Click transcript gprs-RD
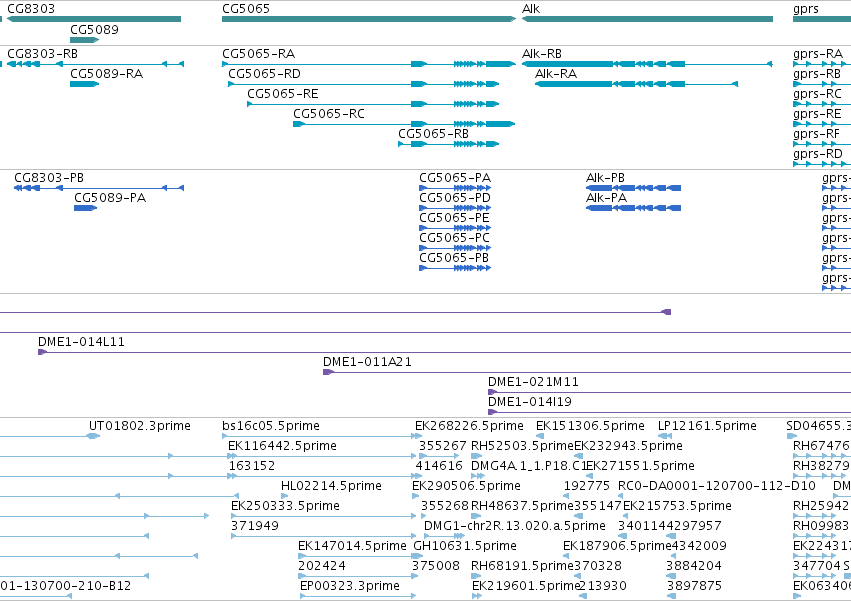This screenshot has height=601, width=851. [x=818, y=154]
